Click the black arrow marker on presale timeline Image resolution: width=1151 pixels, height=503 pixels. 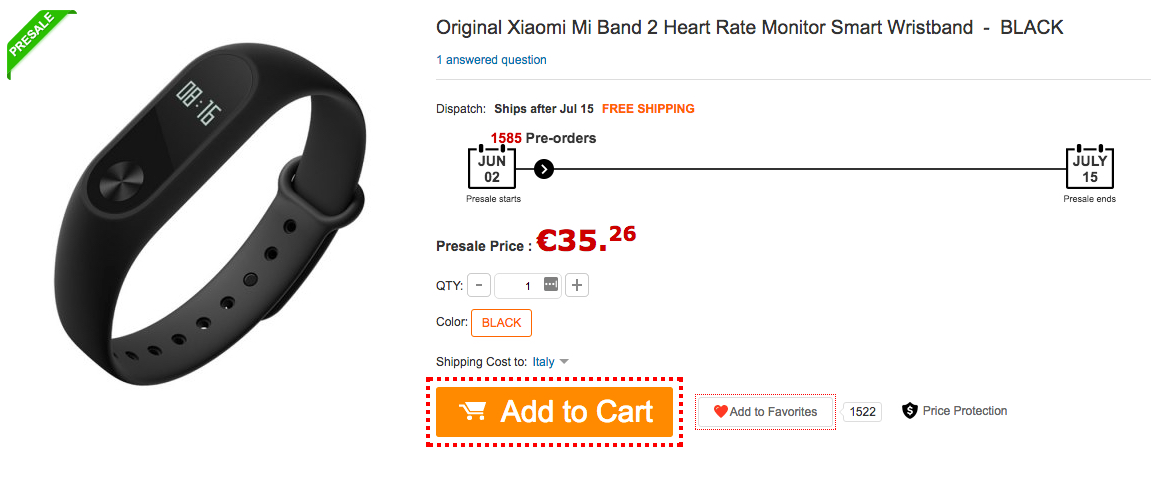pos(543,169)
